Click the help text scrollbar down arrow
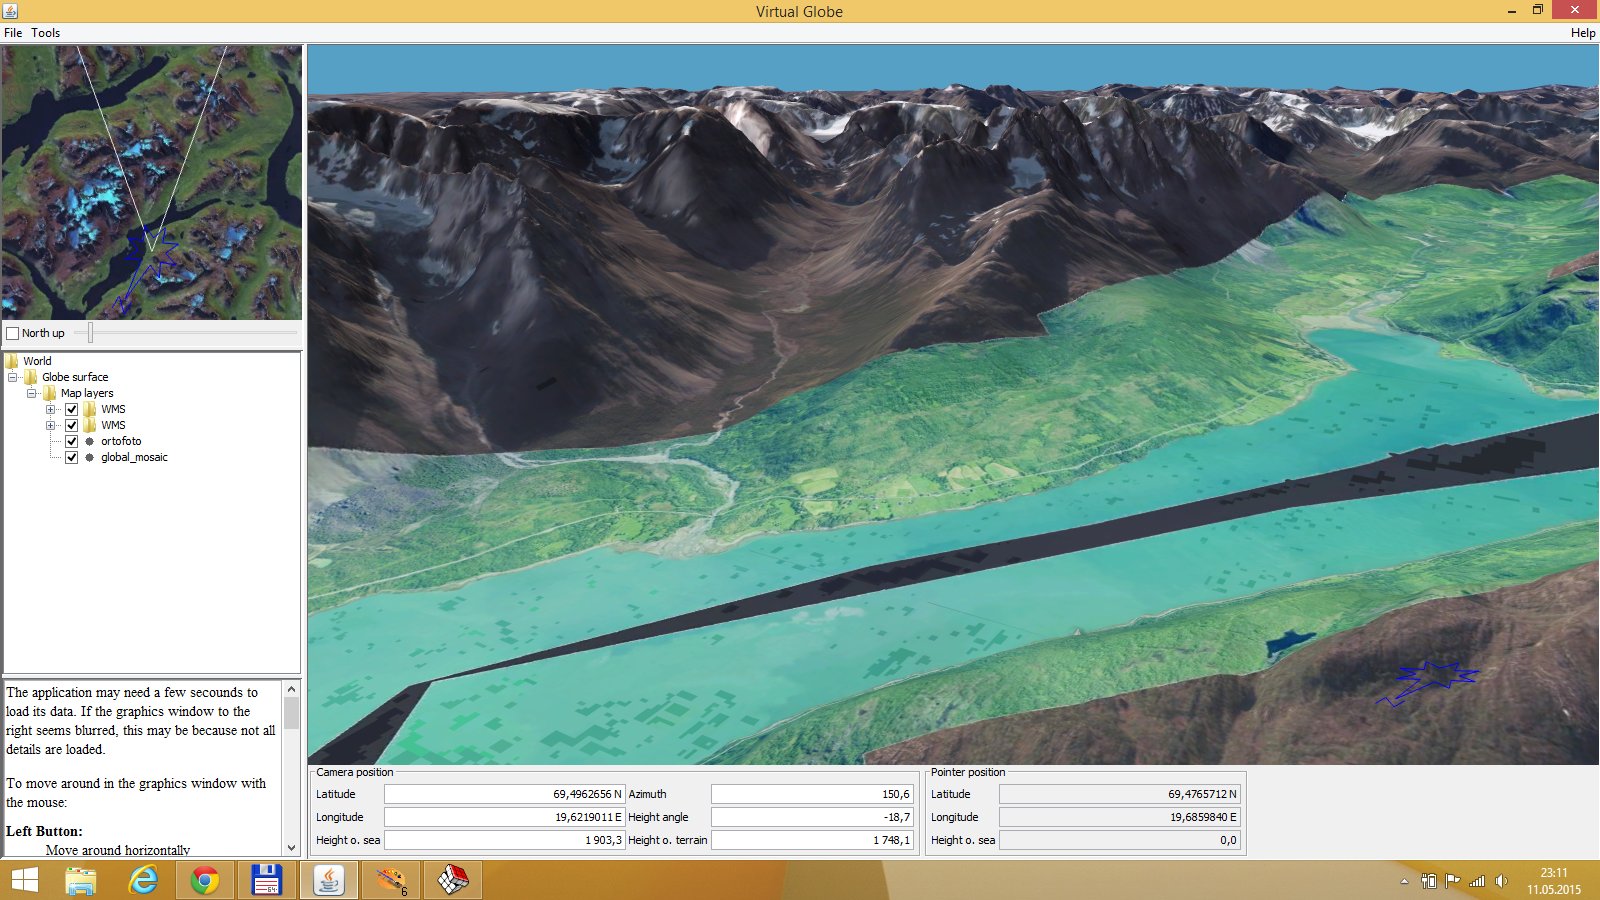The height and width of the screenshot is (900, 1600). tap(291, 848)
